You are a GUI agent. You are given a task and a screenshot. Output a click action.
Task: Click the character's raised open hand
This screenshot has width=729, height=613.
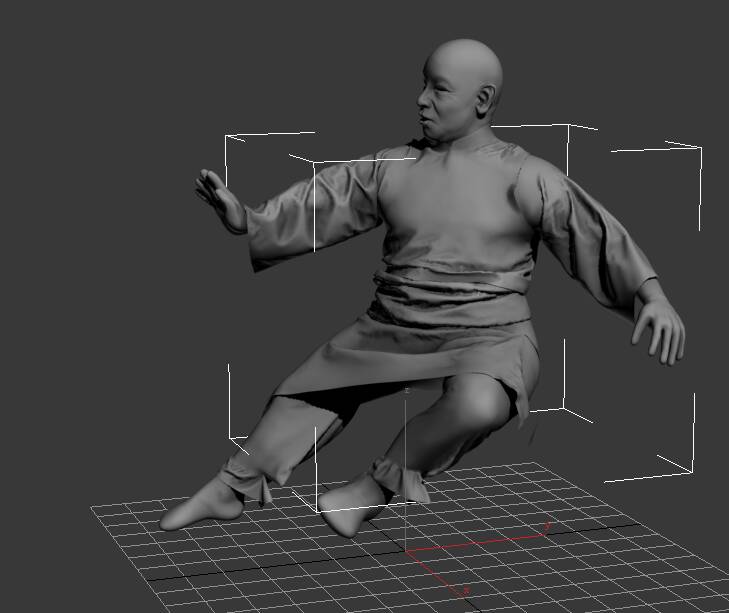tap(221, 201)
